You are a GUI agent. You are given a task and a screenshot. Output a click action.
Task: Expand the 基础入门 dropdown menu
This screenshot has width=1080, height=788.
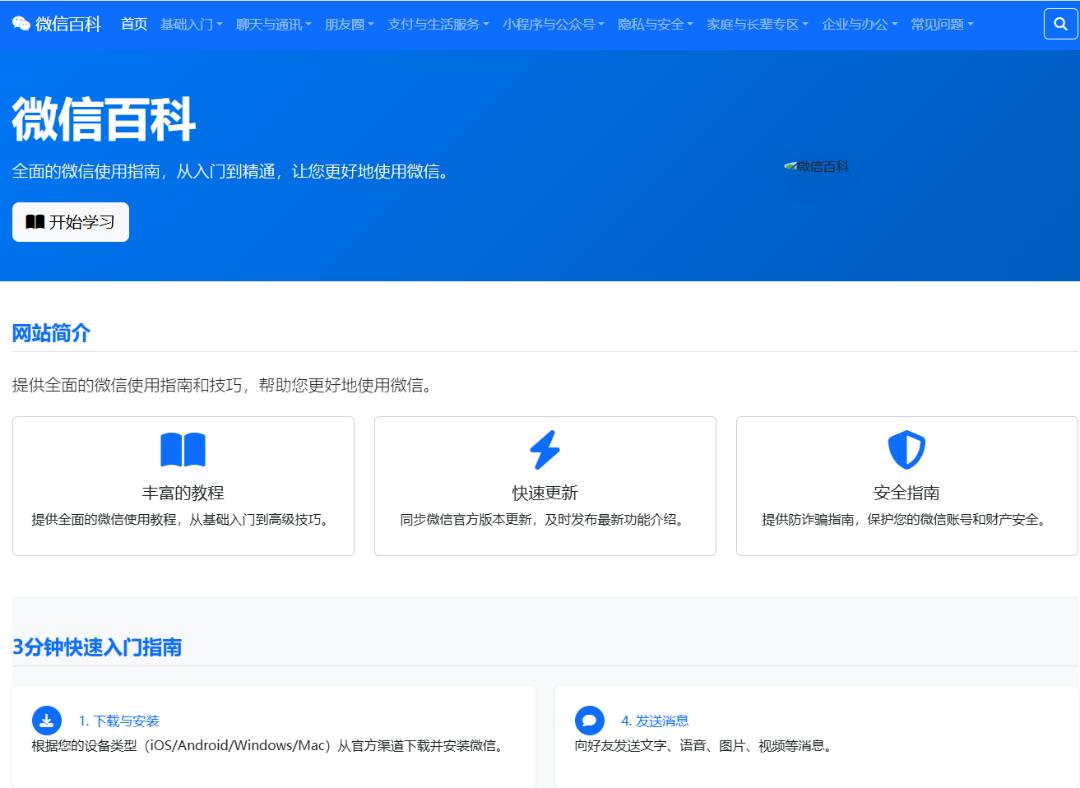pos(191,24)
